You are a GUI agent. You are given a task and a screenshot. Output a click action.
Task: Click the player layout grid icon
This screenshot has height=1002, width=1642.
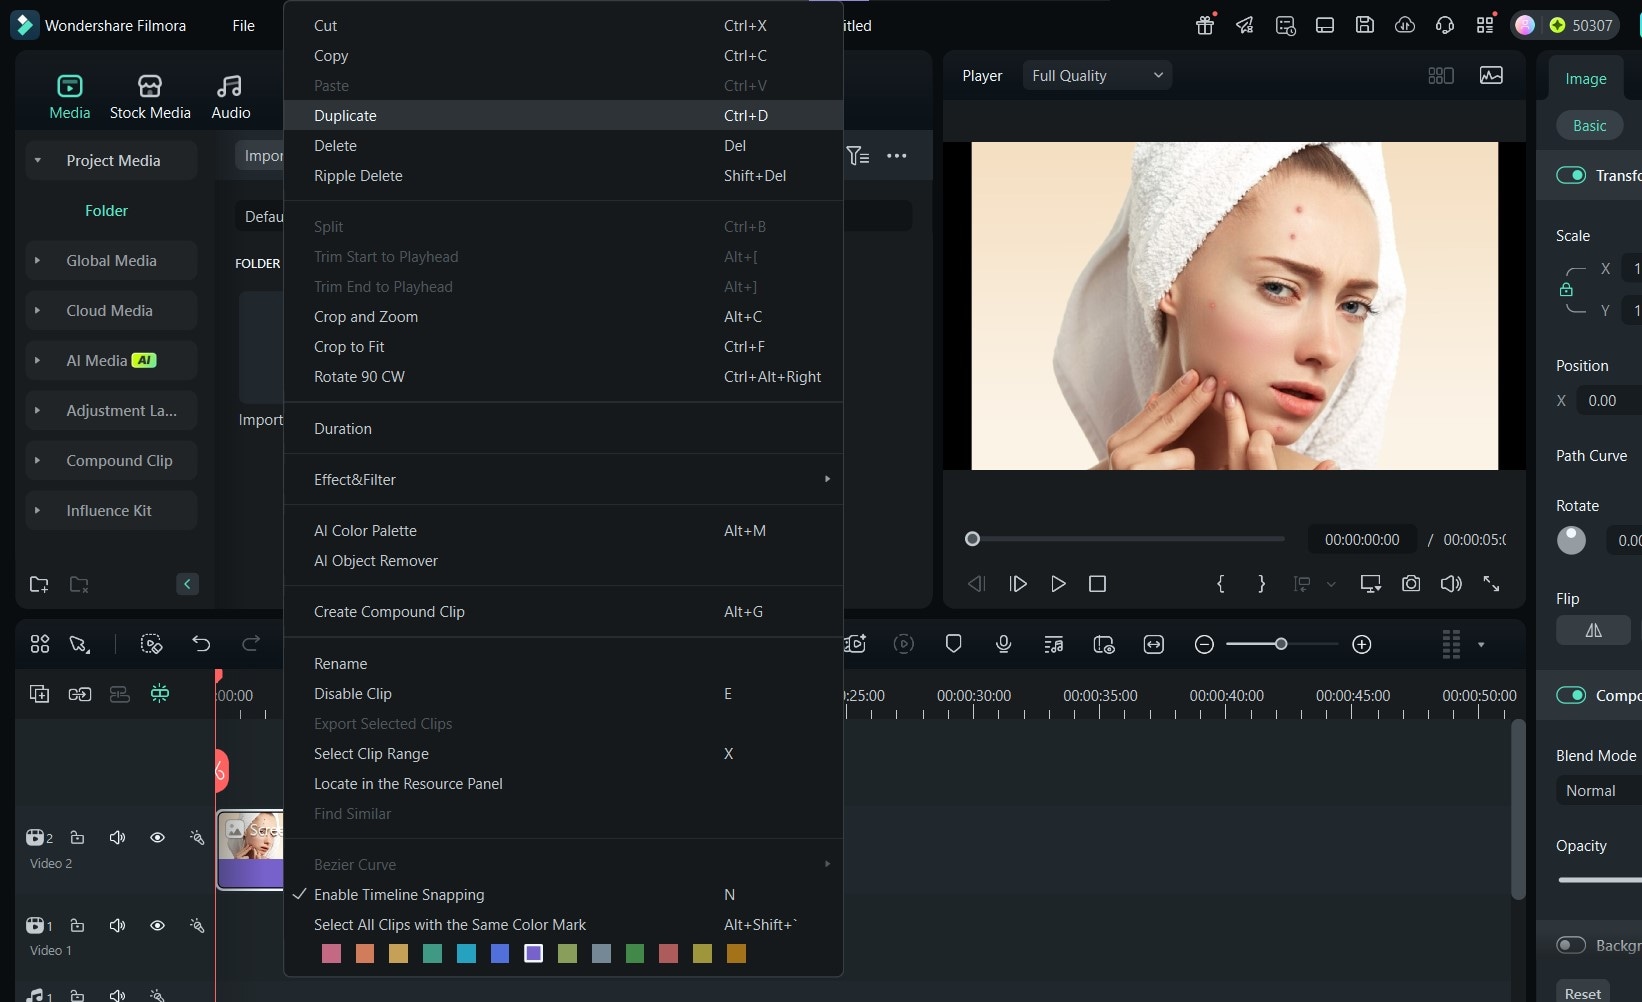click(x=1441, y=75)
